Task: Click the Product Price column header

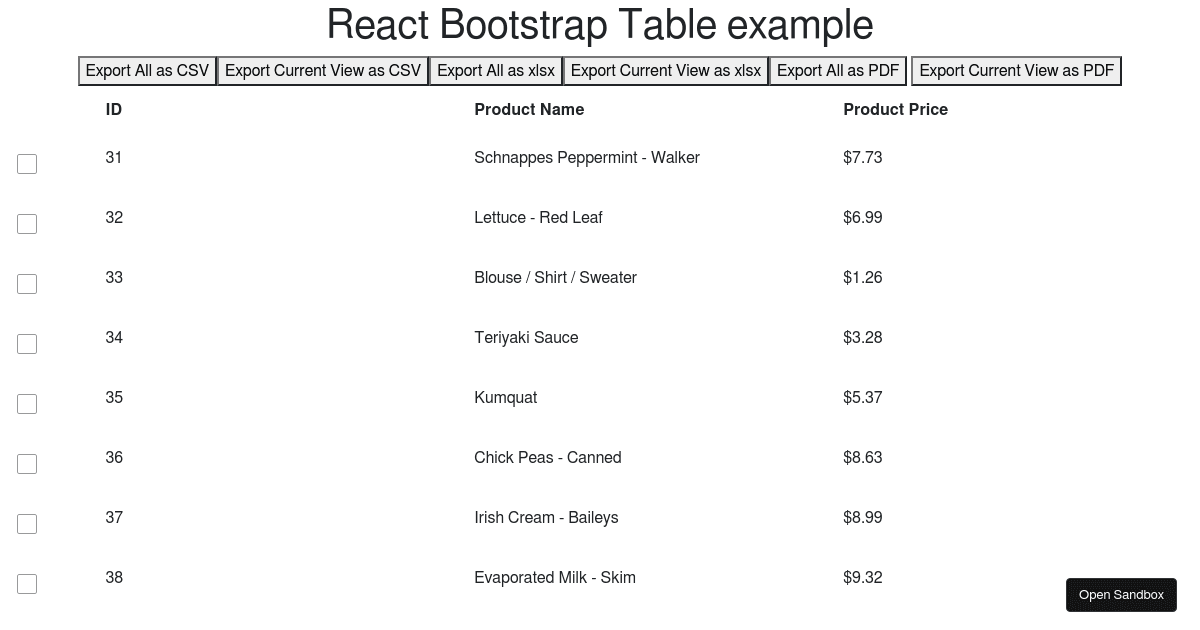Action: coord(895,110)
